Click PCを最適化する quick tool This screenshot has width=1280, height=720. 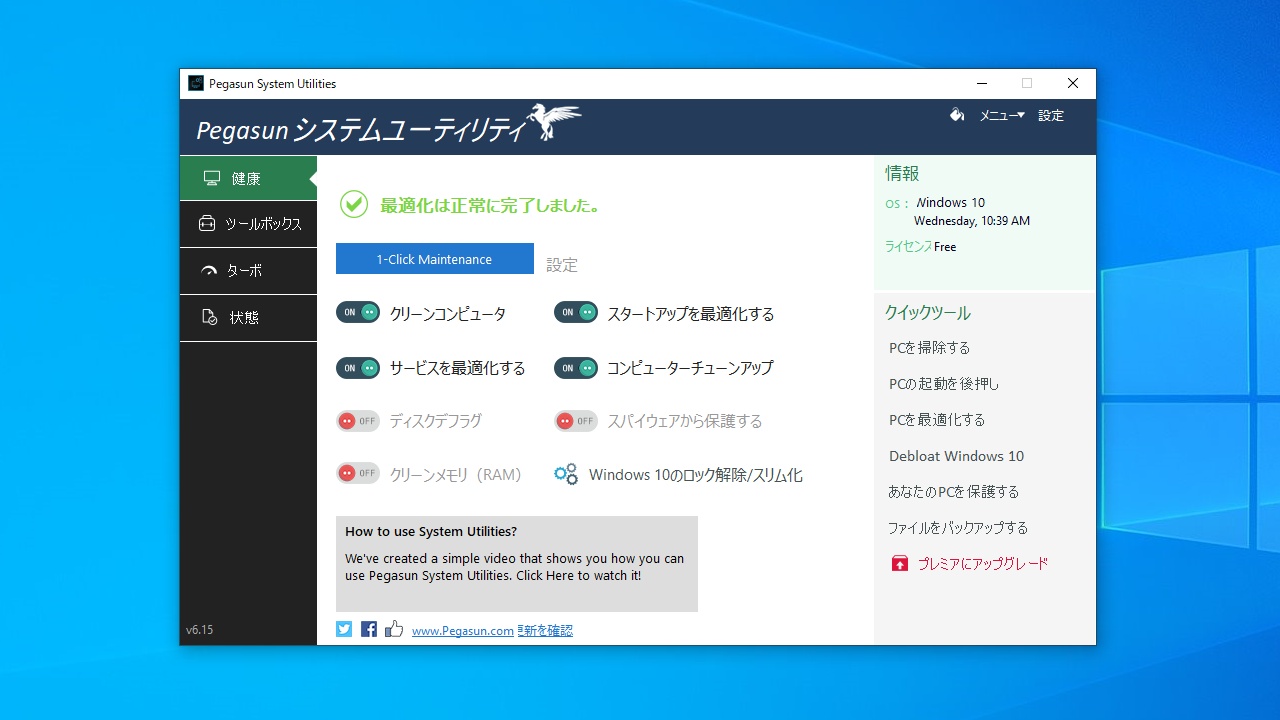click(937, 420)
